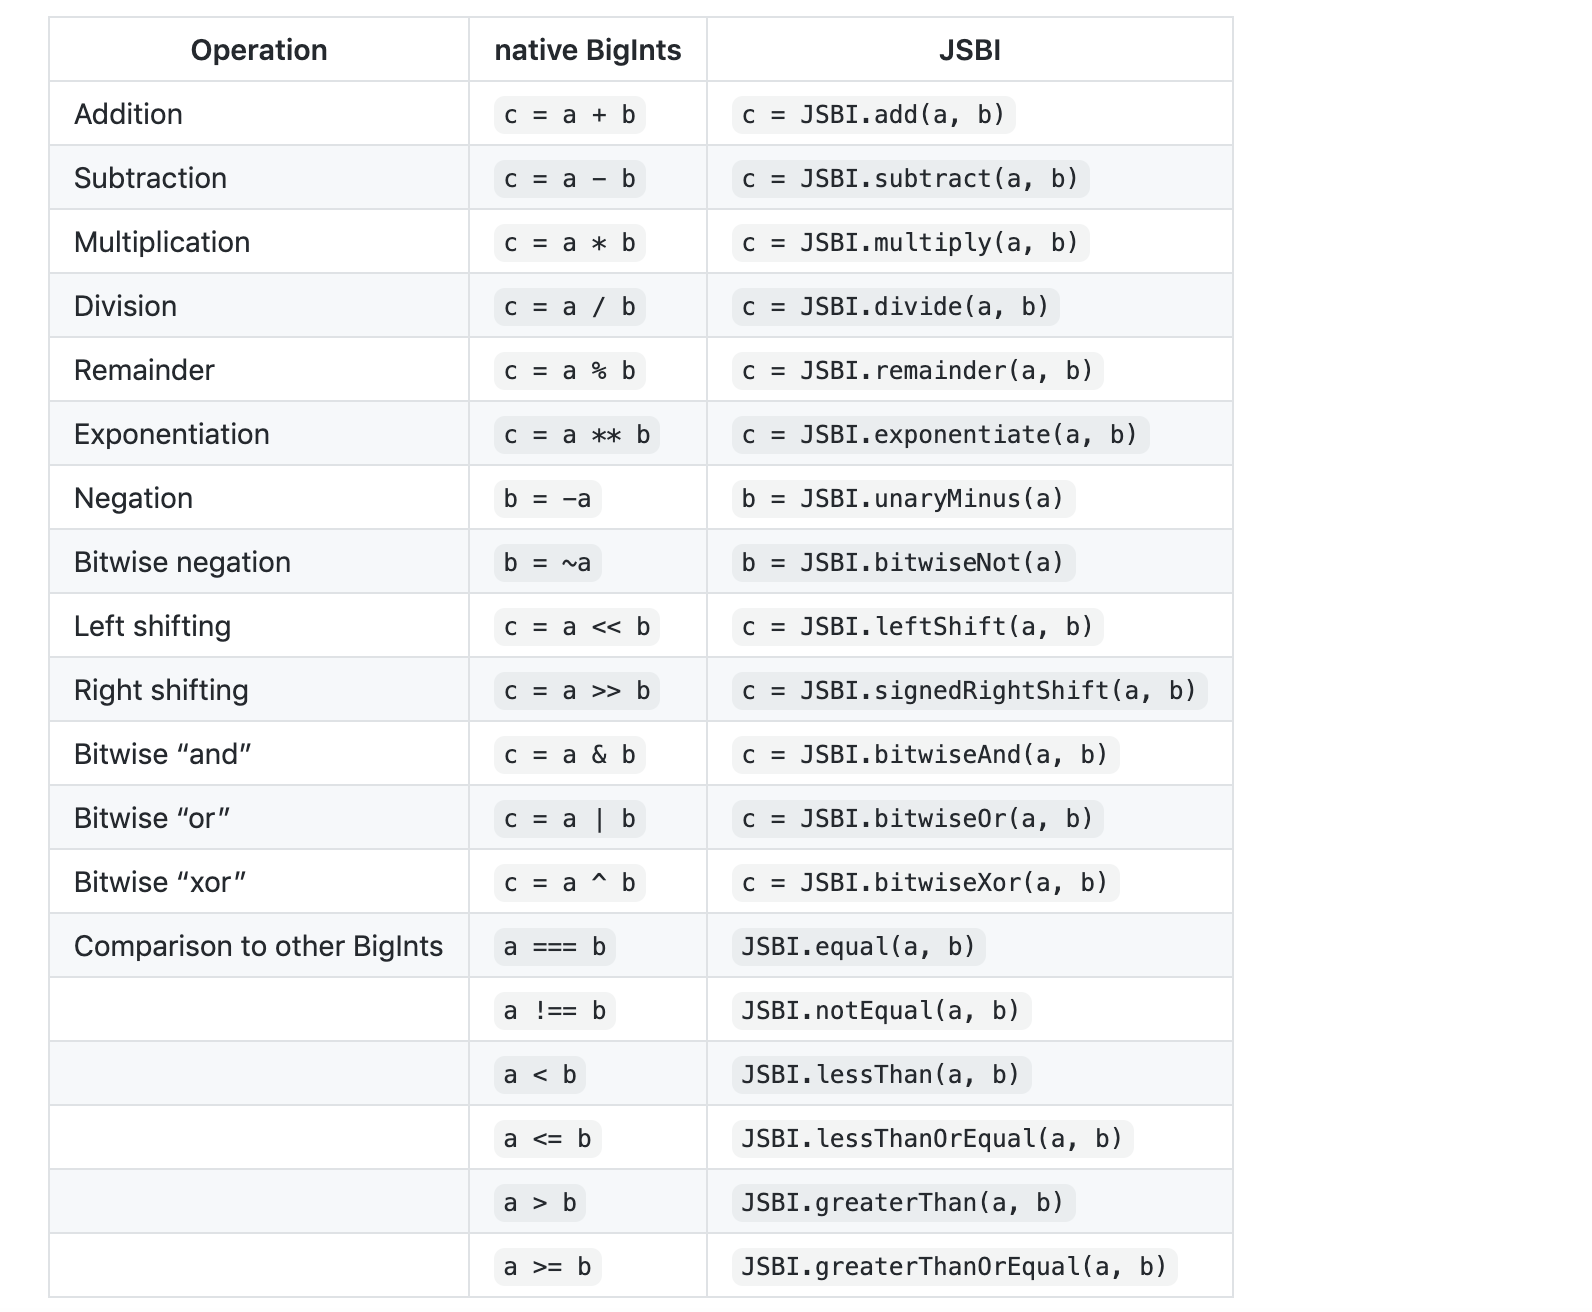This screenshot has height=1312, width=1592.
Task: Select the Exponentiation row label
Action: (x=172, y=434)
